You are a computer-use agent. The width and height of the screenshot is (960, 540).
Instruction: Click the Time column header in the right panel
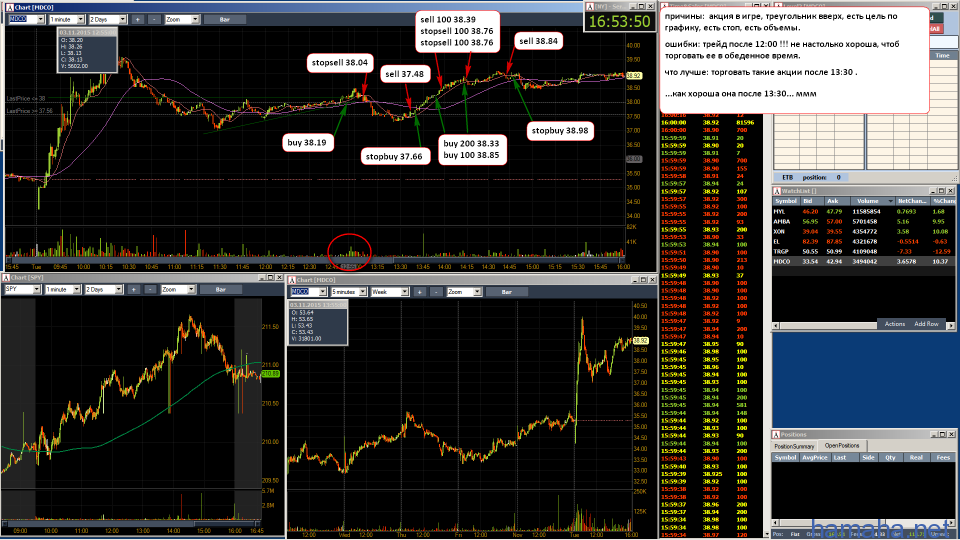tap(942, 55)
